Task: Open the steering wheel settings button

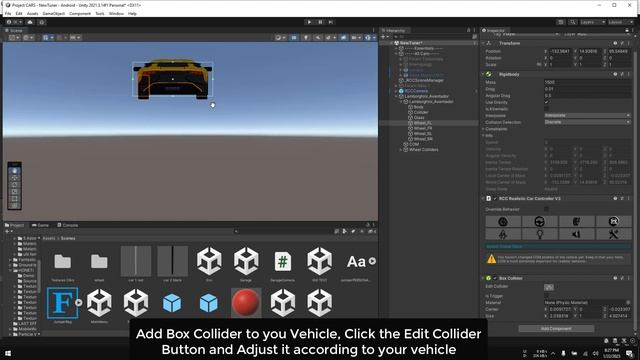Action: coord(540,221)
